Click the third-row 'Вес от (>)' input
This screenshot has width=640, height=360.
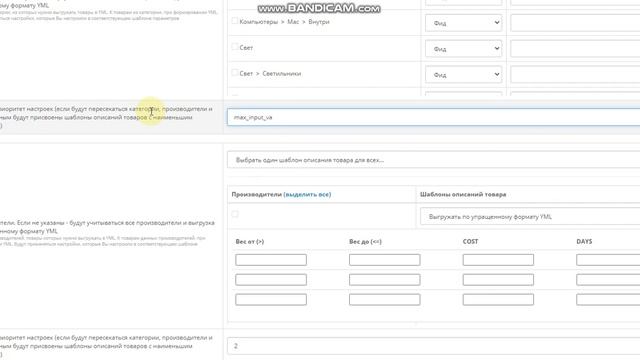tap(271, 300)
